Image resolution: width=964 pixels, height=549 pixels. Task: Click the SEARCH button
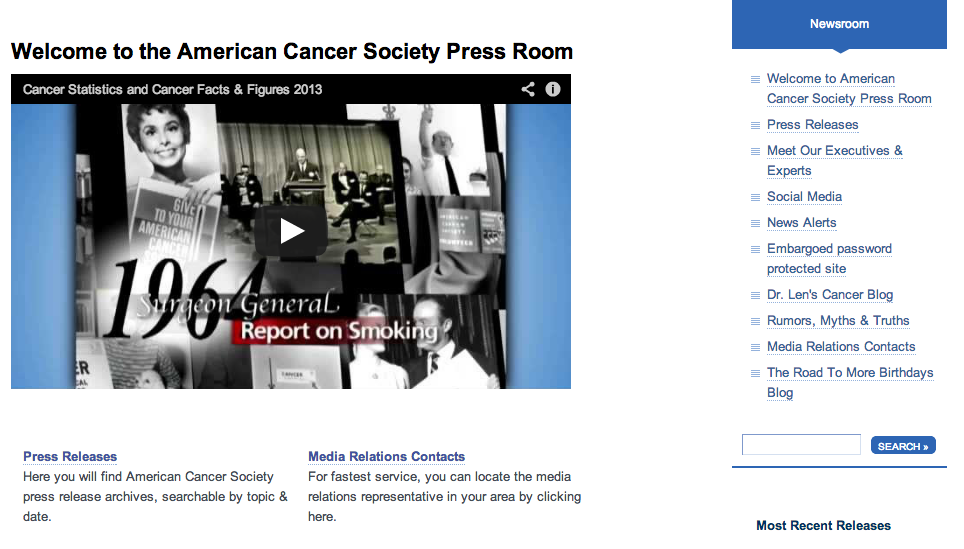coord(903,446)
